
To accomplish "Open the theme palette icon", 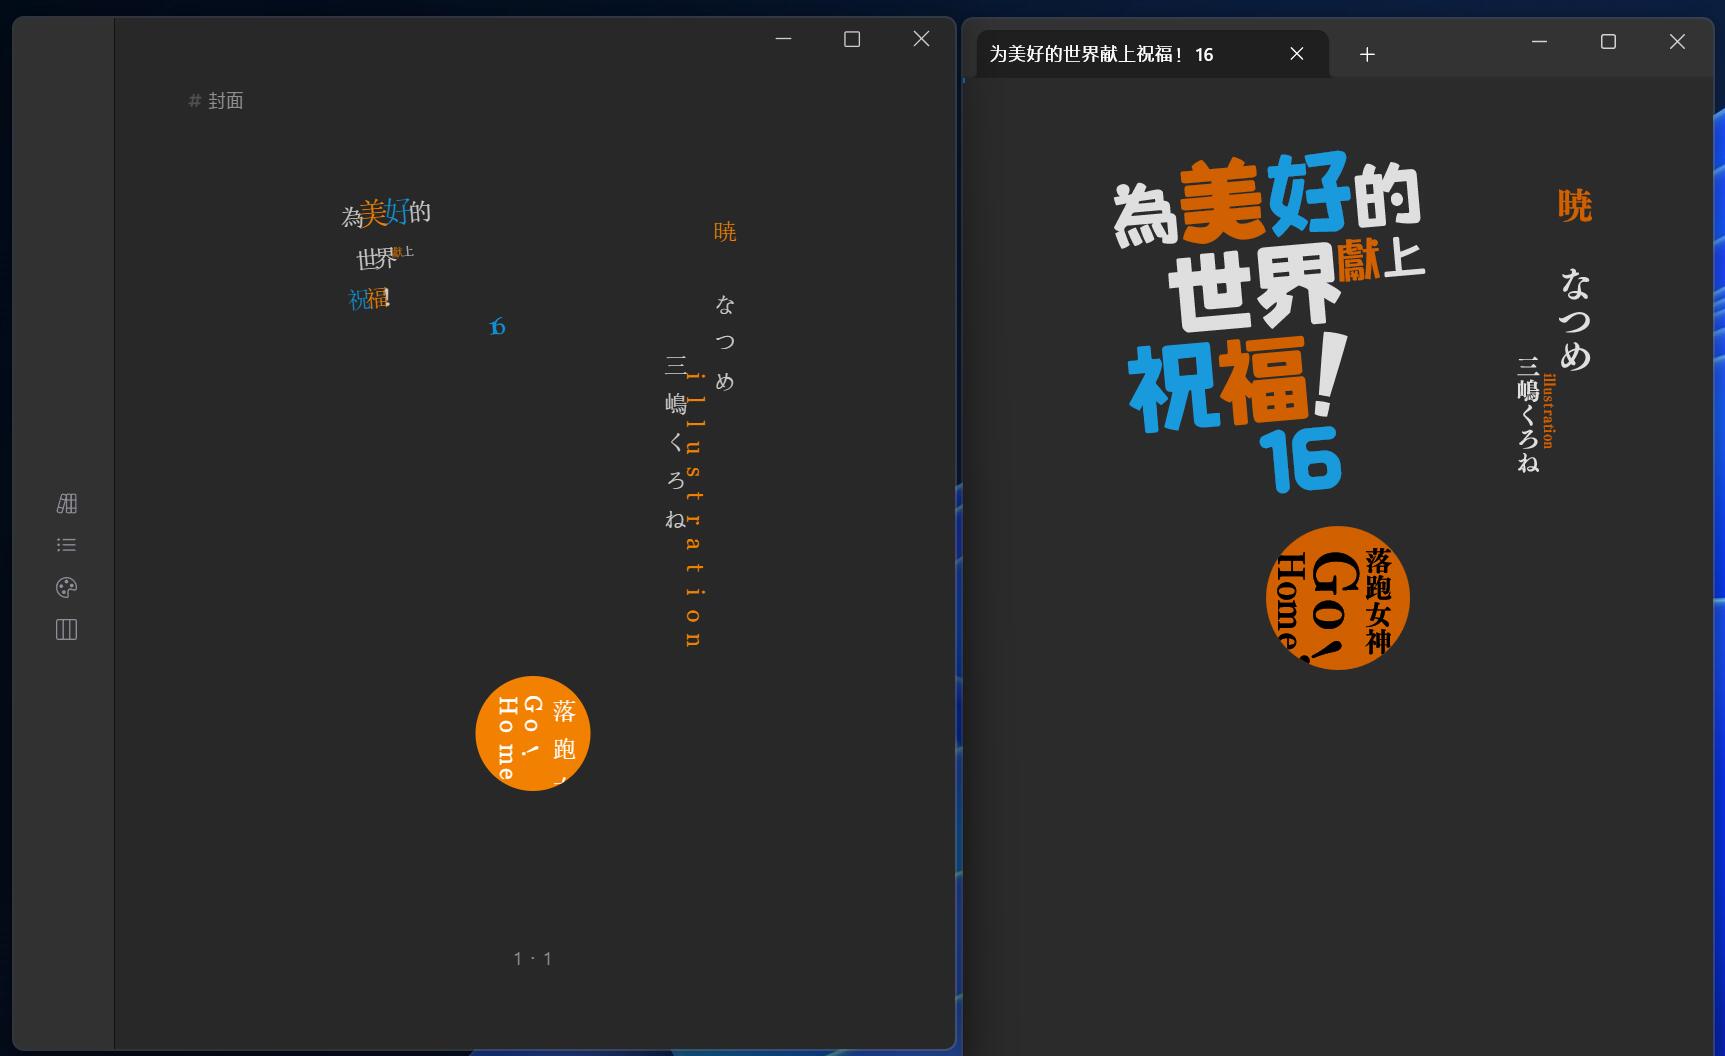I will pos(67,587).
